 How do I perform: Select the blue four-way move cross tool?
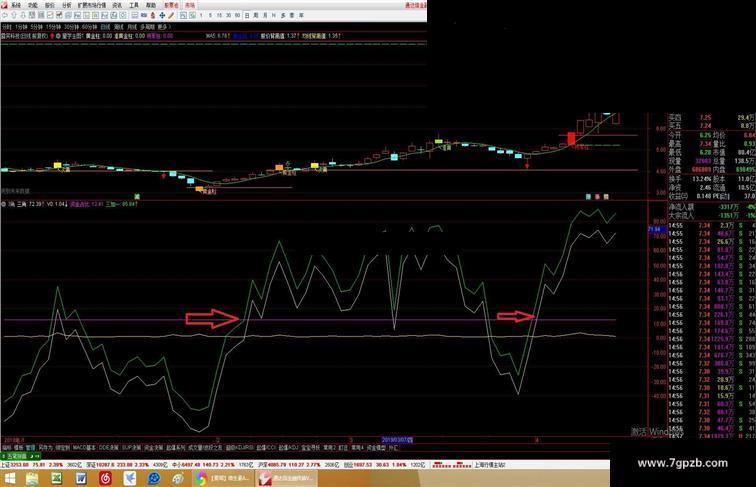[162, 15]
